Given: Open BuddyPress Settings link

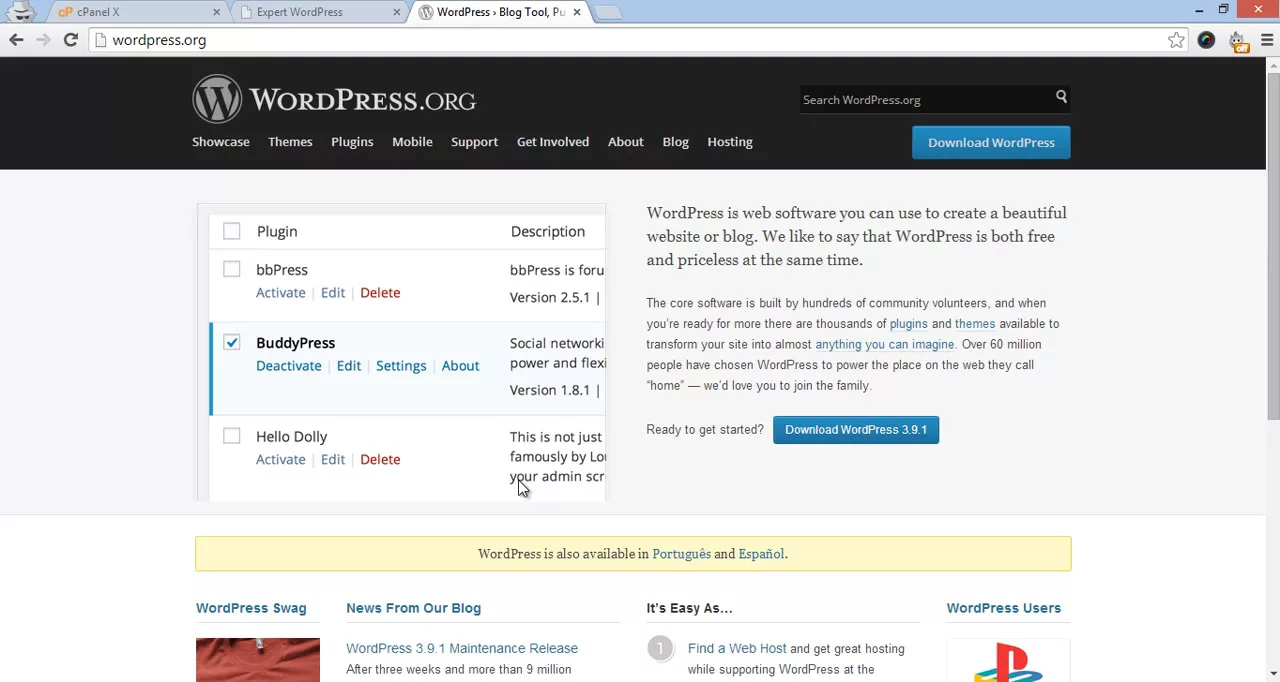Looking at the screenshot, I should point(401,366).
